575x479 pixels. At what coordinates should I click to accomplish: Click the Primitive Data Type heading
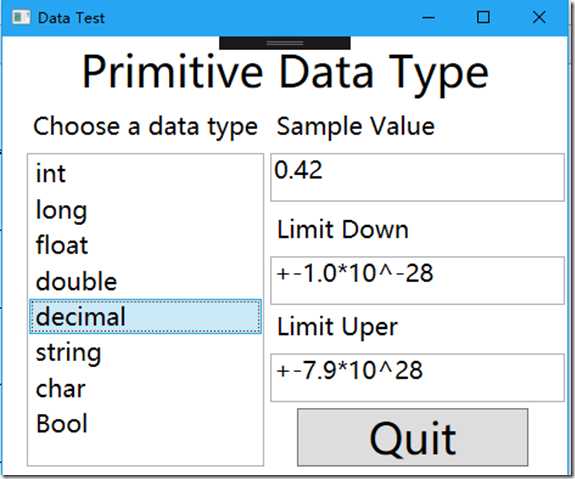[285, 73]
